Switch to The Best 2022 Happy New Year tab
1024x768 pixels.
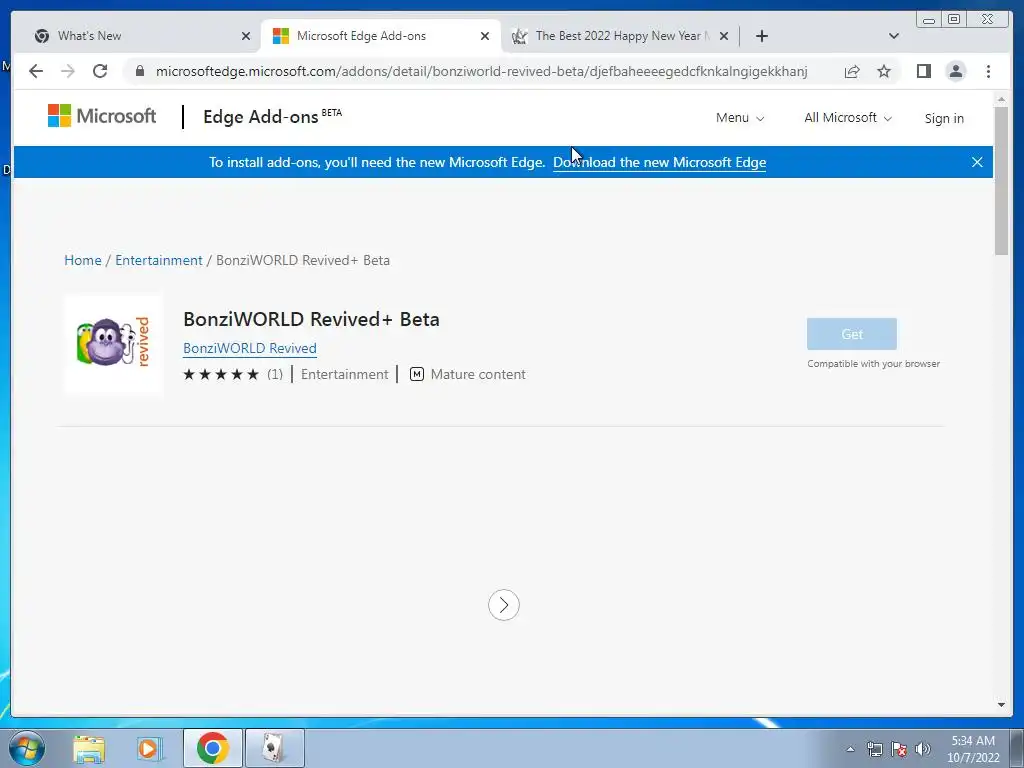point(619,36)
